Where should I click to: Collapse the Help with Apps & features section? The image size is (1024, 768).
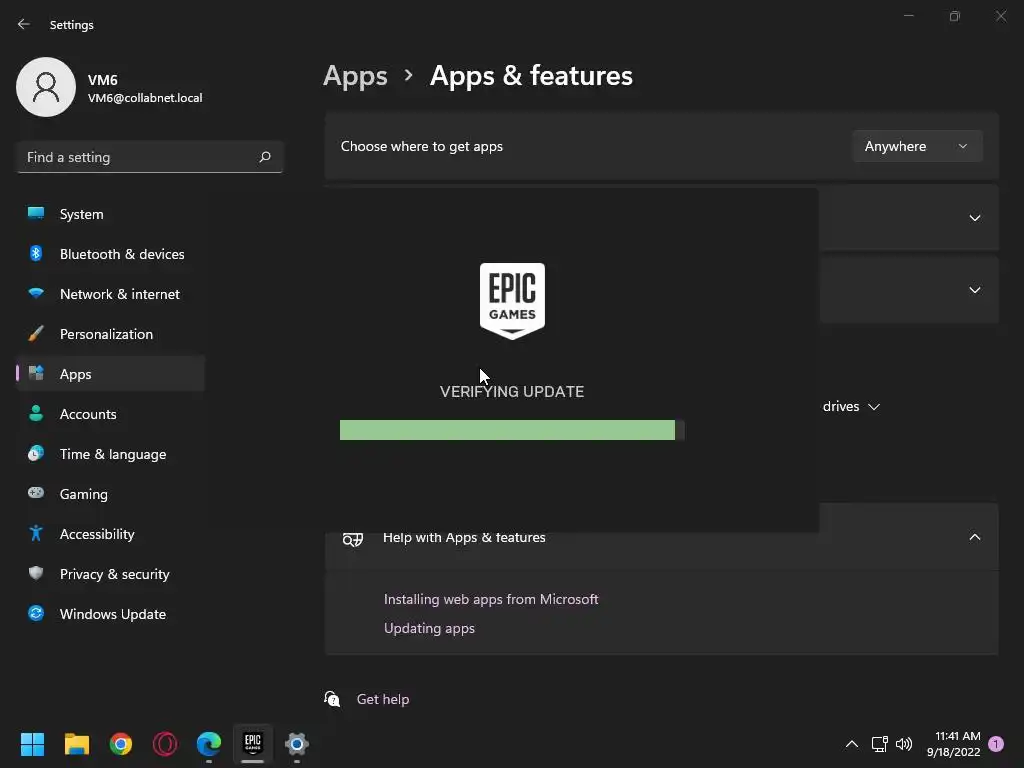click(974, 537)
